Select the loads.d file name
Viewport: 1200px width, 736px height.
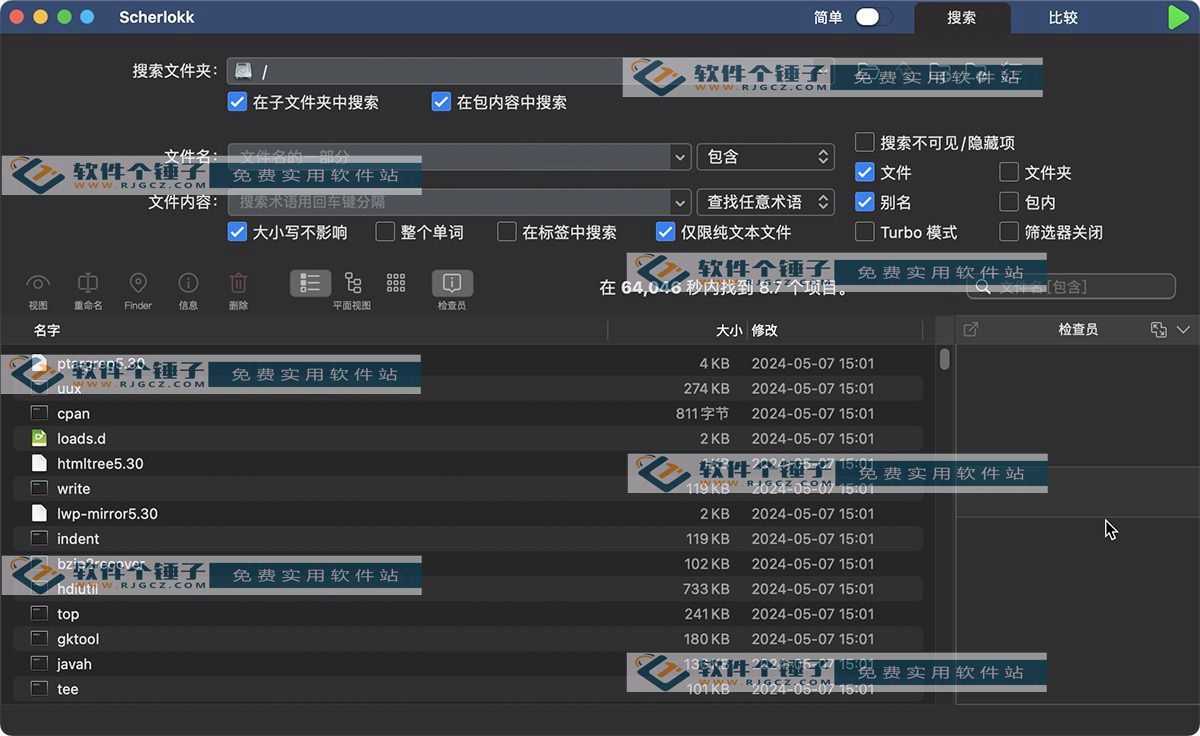point(82,438)
